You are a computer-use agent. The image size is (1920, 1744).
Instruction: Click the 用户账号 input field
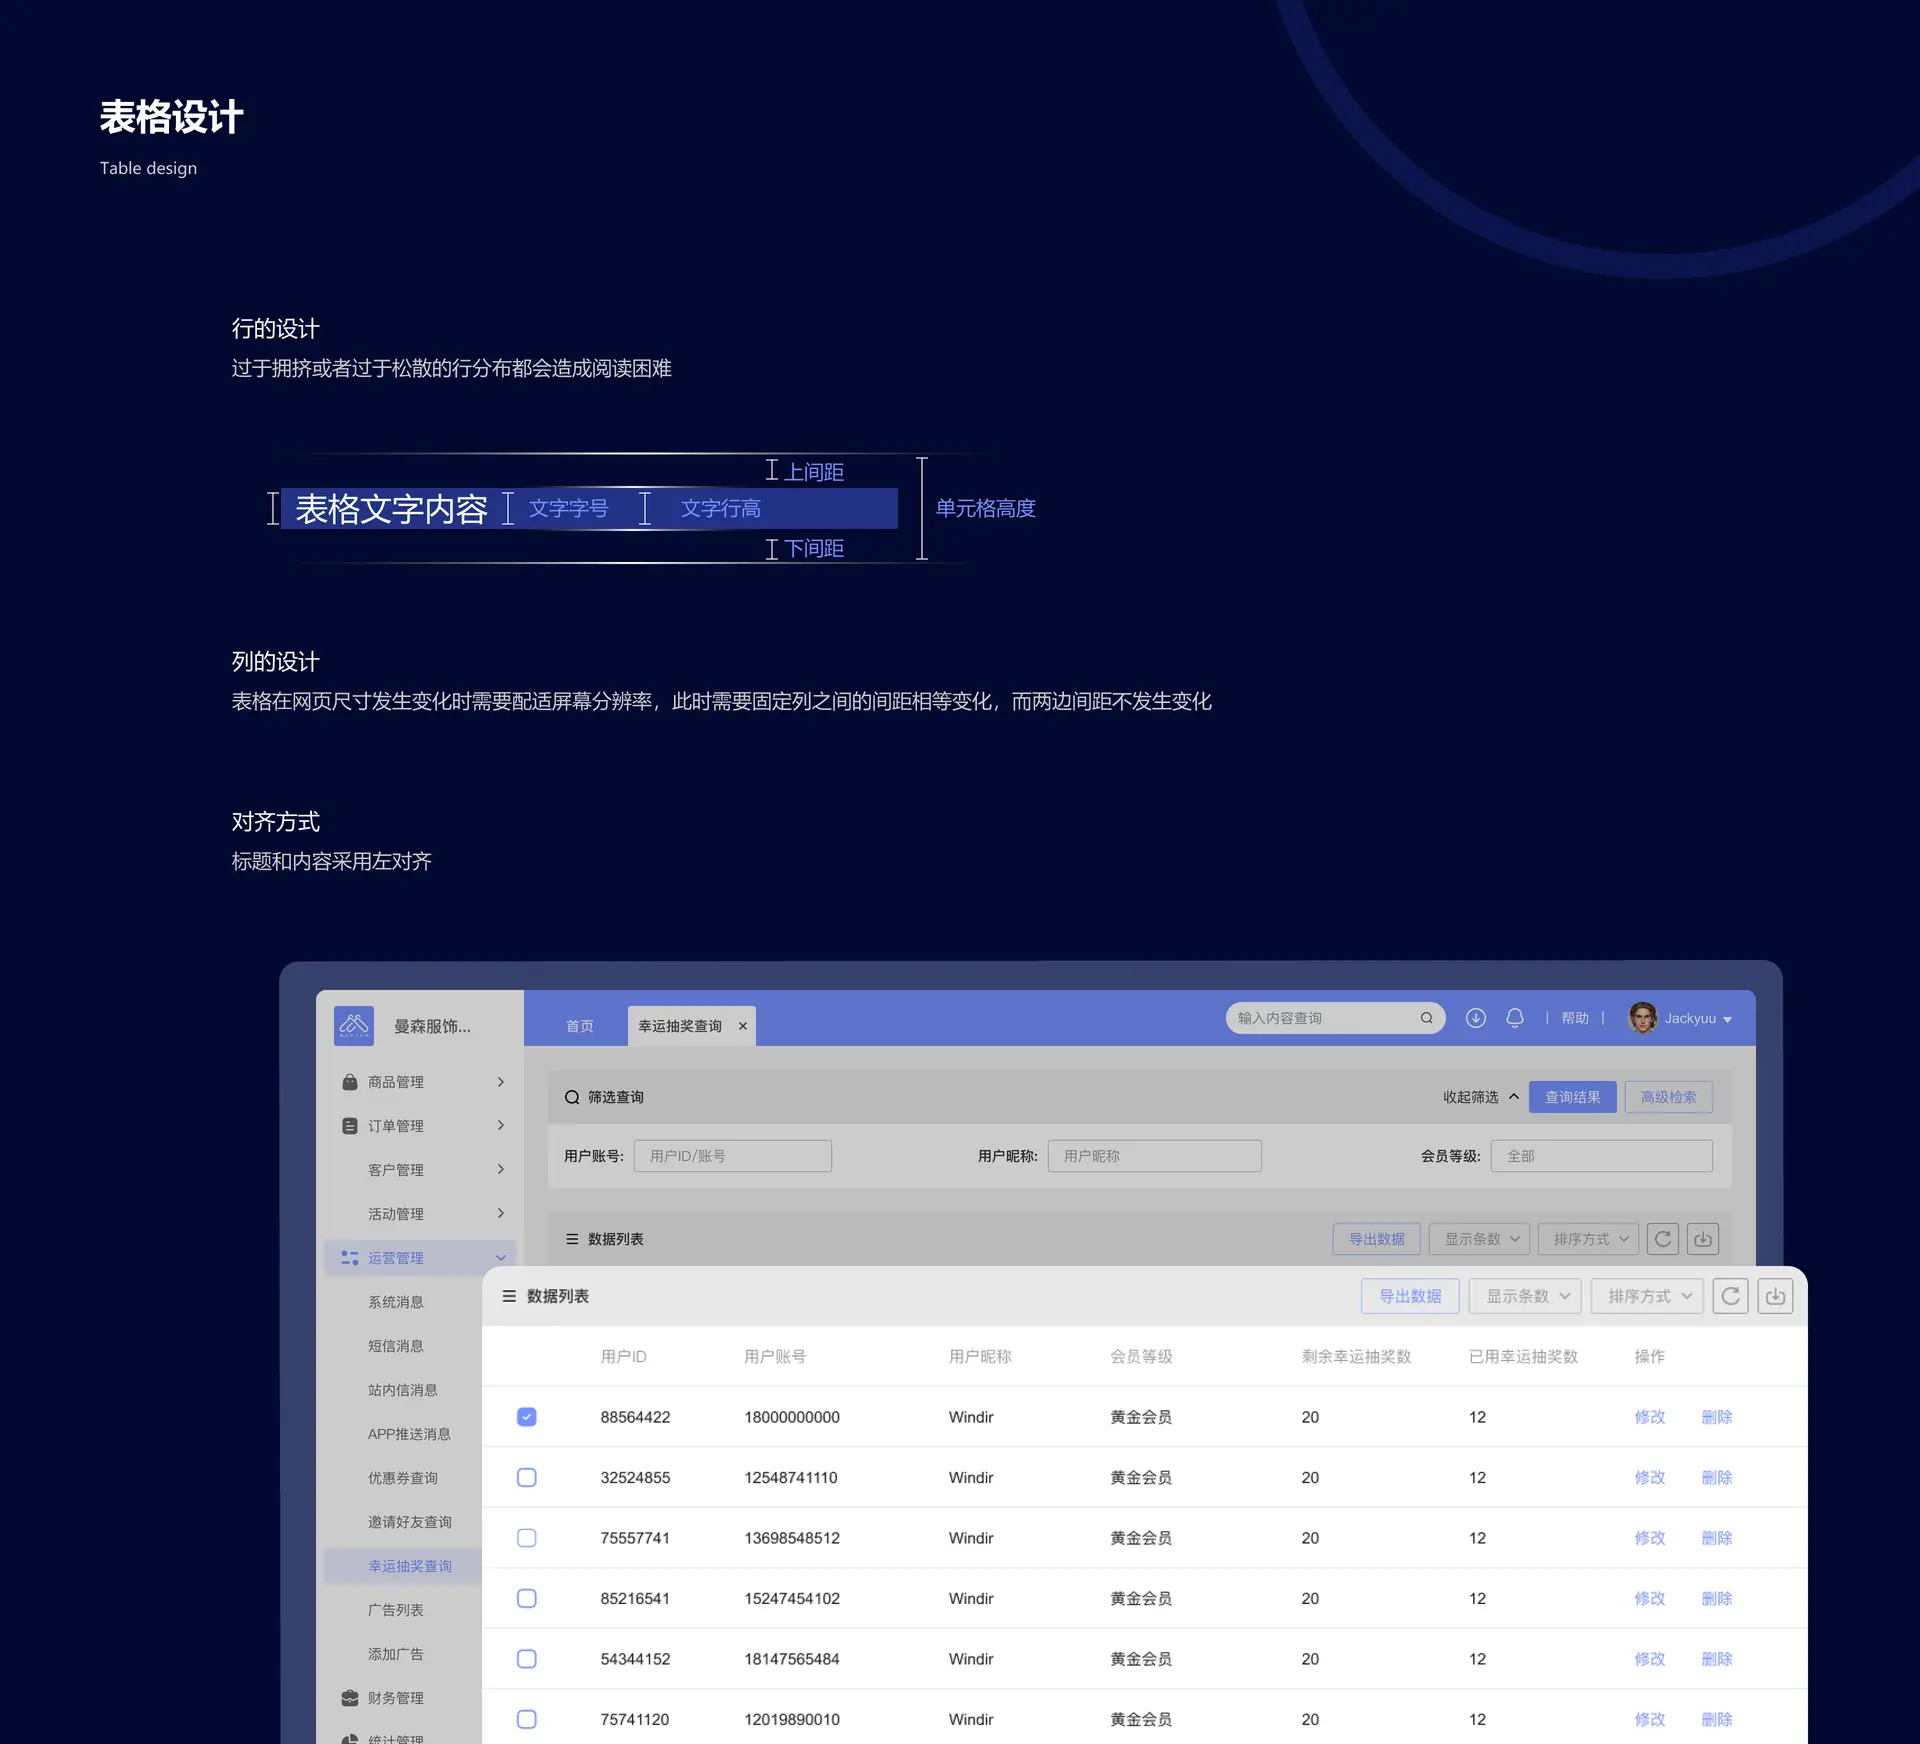coord(733,1156)
